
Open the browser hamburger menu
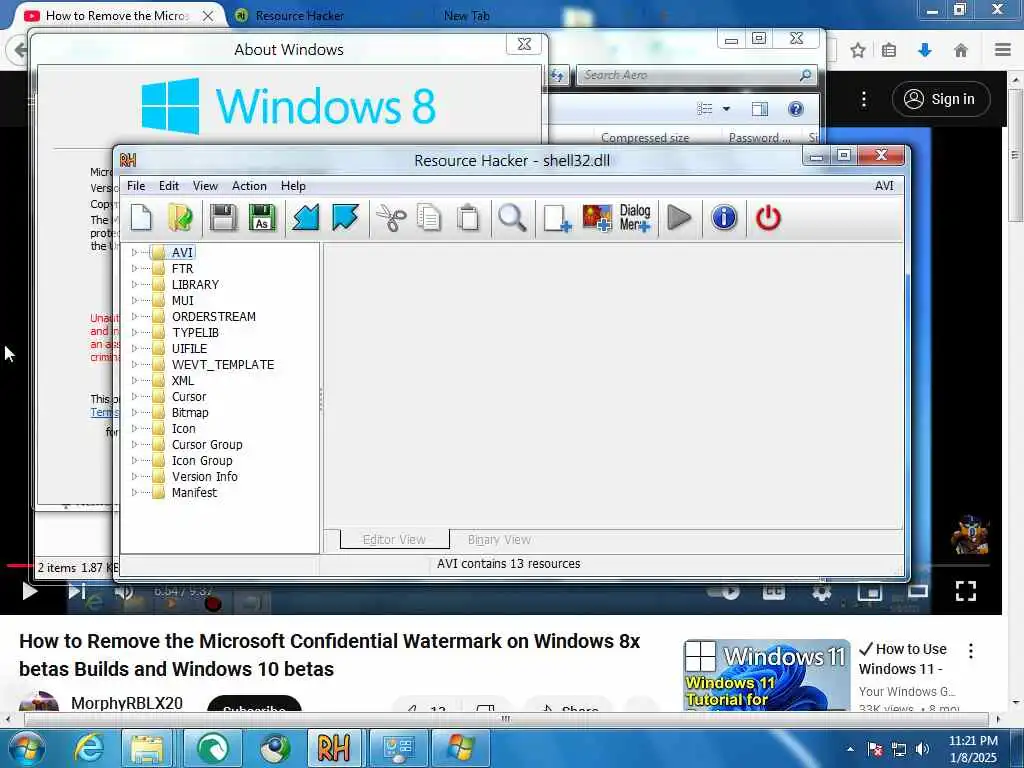(1003, 50)
